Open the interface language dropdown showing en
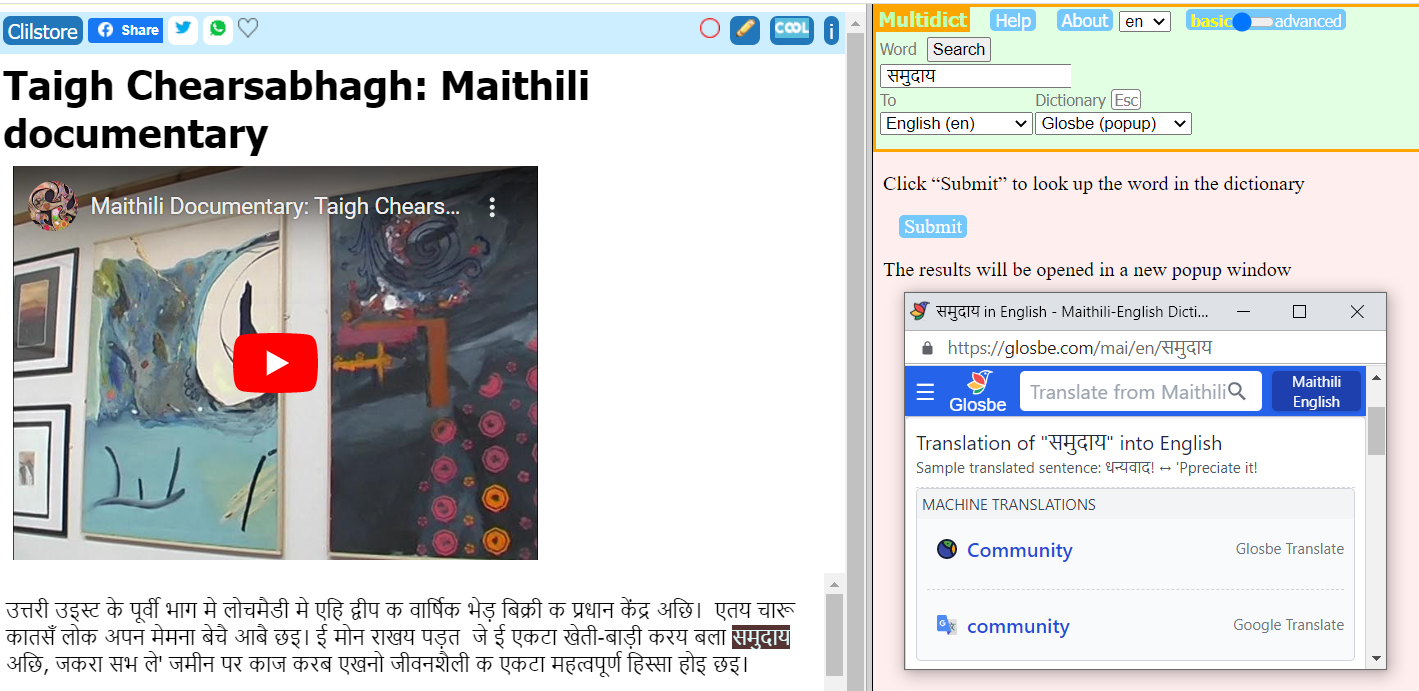The image size is (1419, 691). [1144, 19]
